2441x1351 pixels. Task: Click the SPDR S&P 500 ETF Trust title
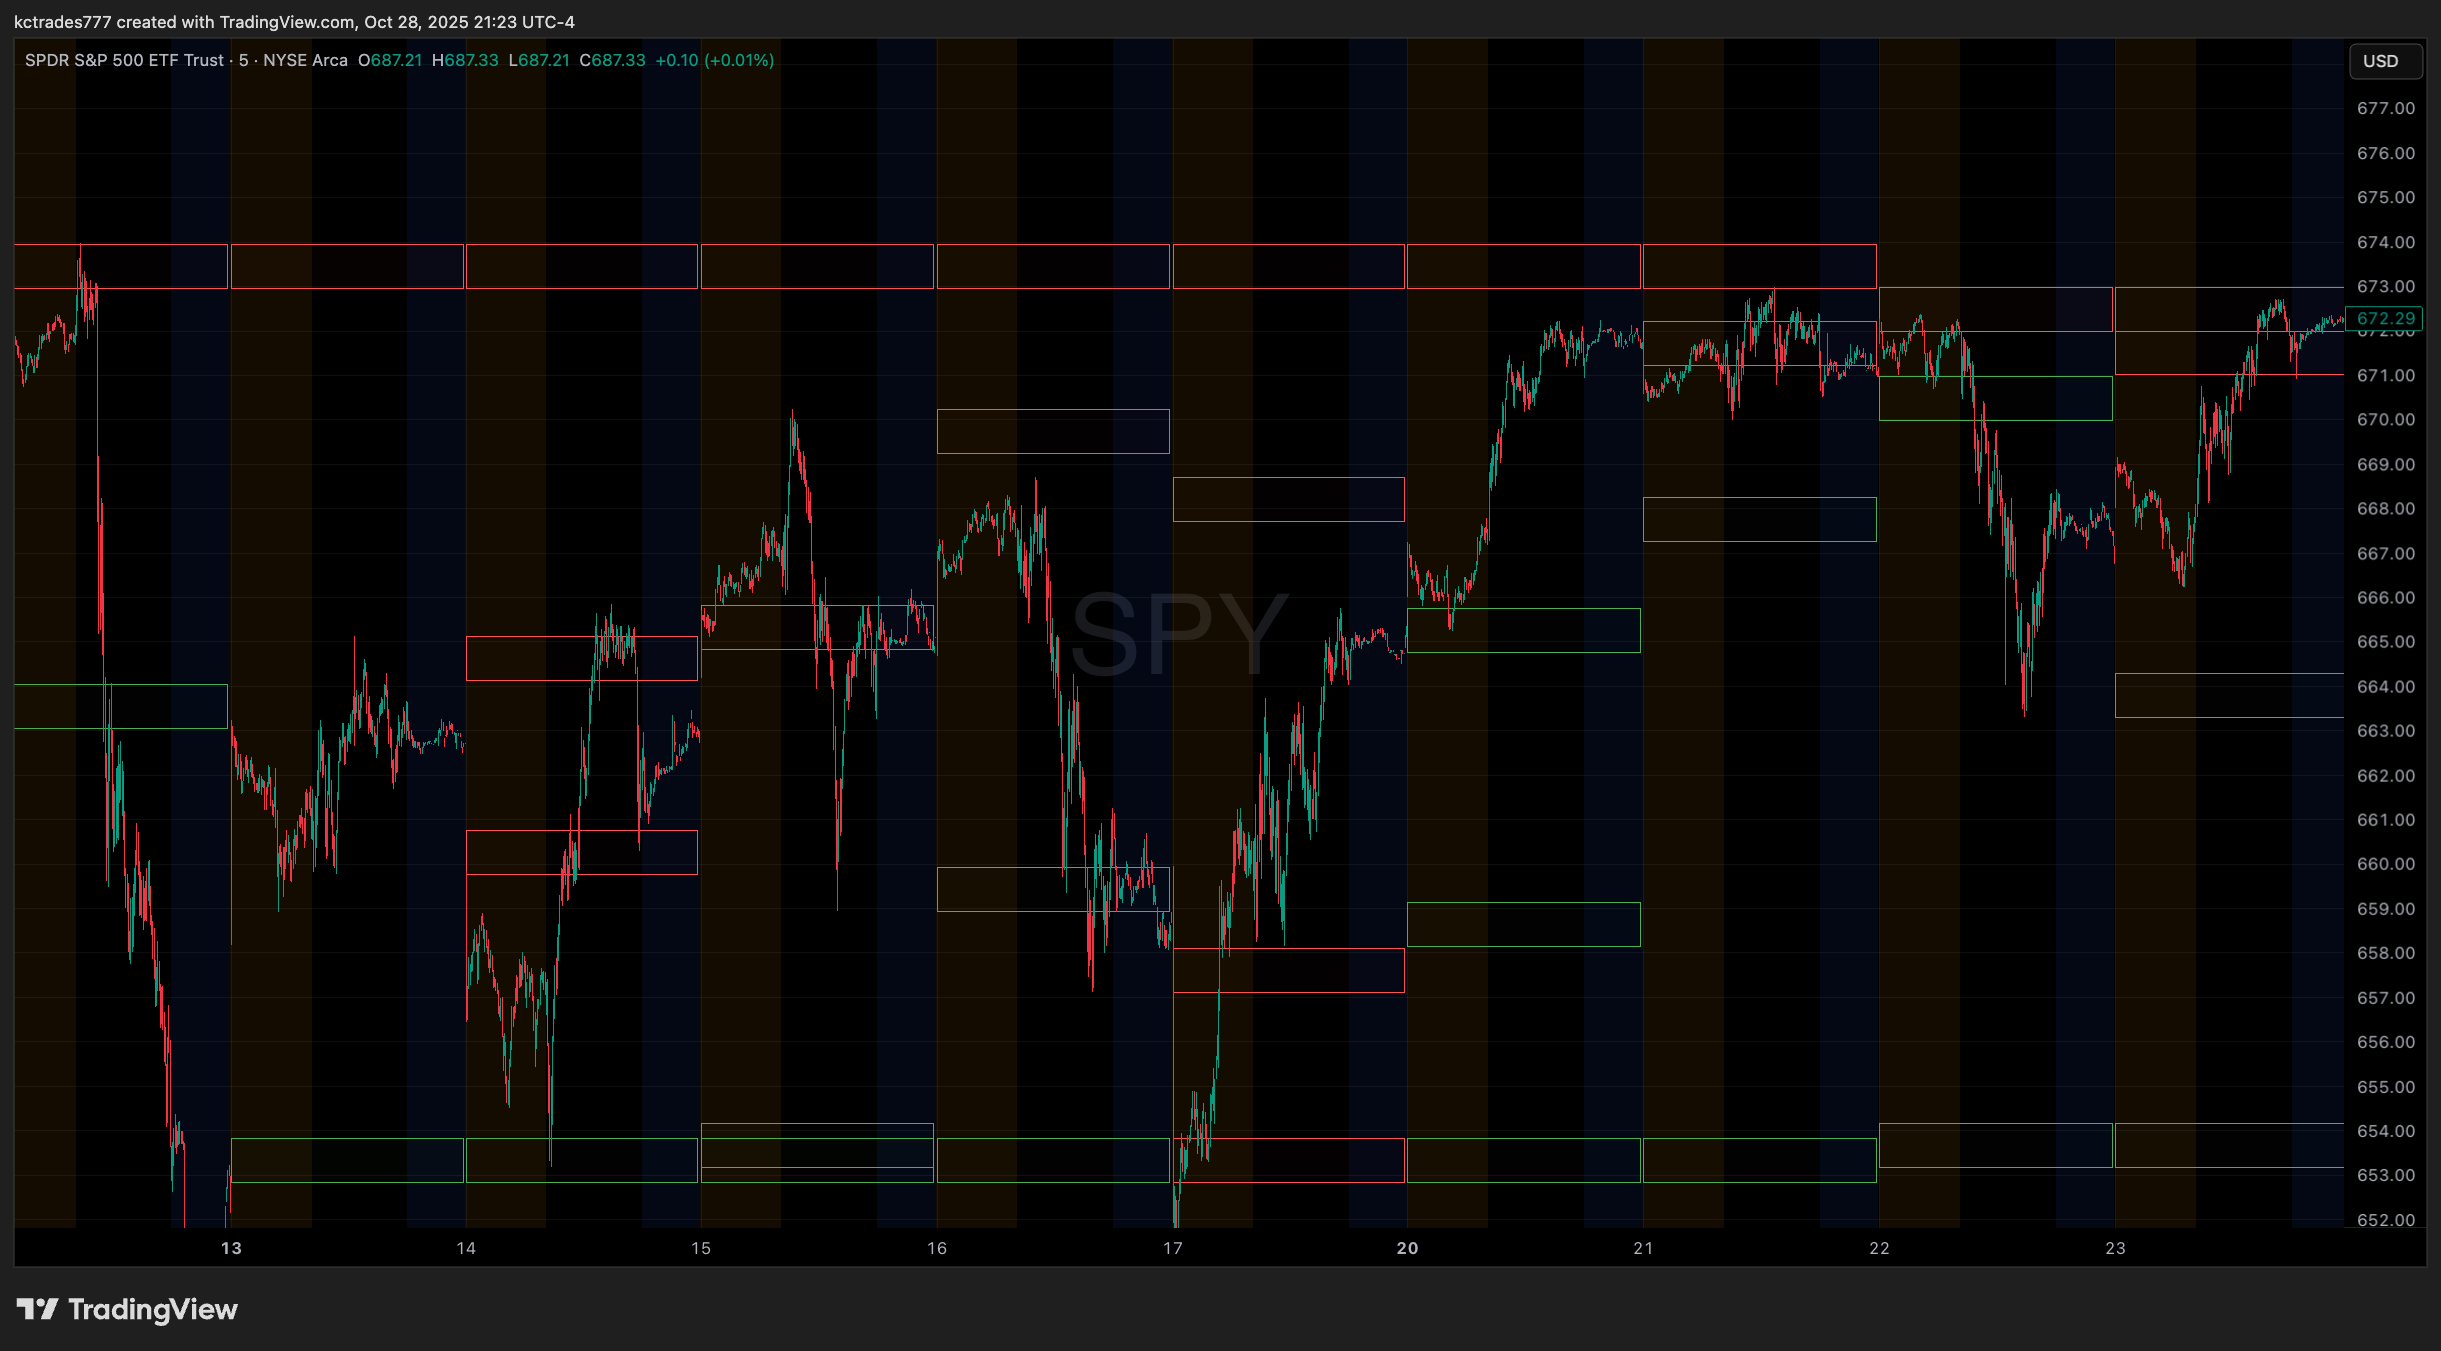pyautogui.click(x=124, y=60)
